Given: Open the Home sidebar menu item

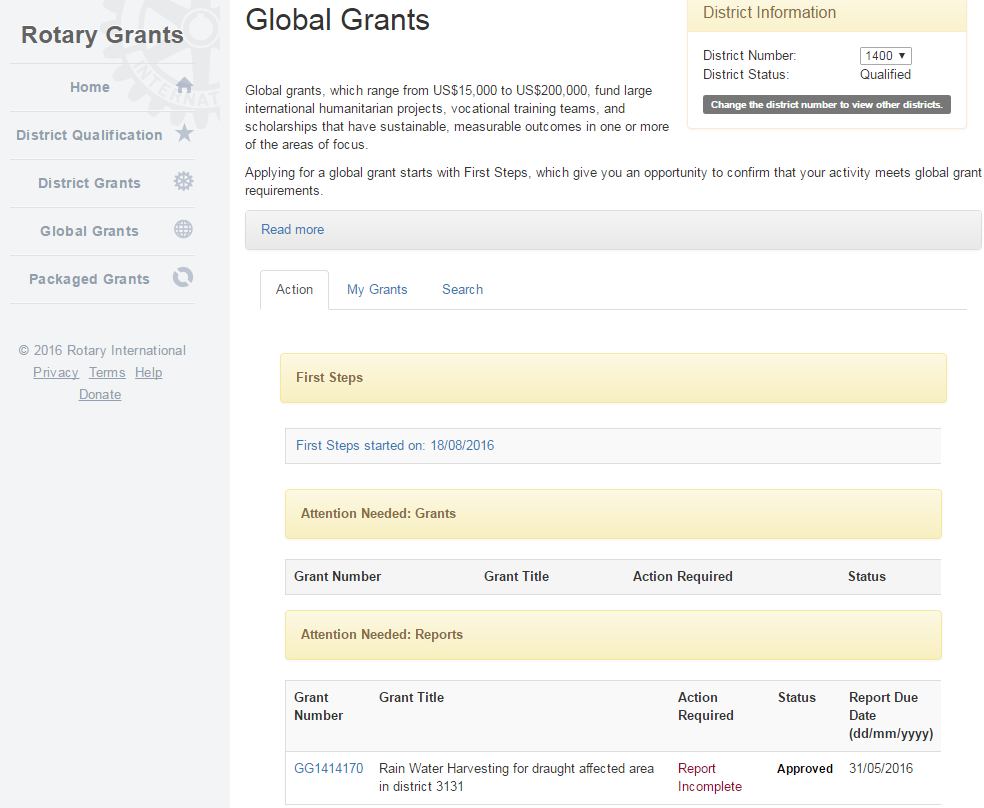Looking at the screenshot, I should pos(90,87).
